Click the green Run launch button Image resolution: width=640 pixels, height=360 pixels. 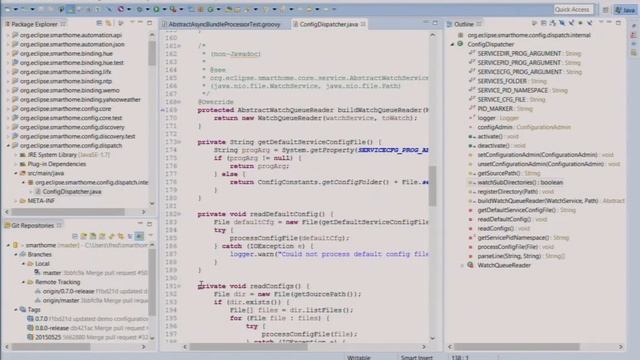click(156, 9)
